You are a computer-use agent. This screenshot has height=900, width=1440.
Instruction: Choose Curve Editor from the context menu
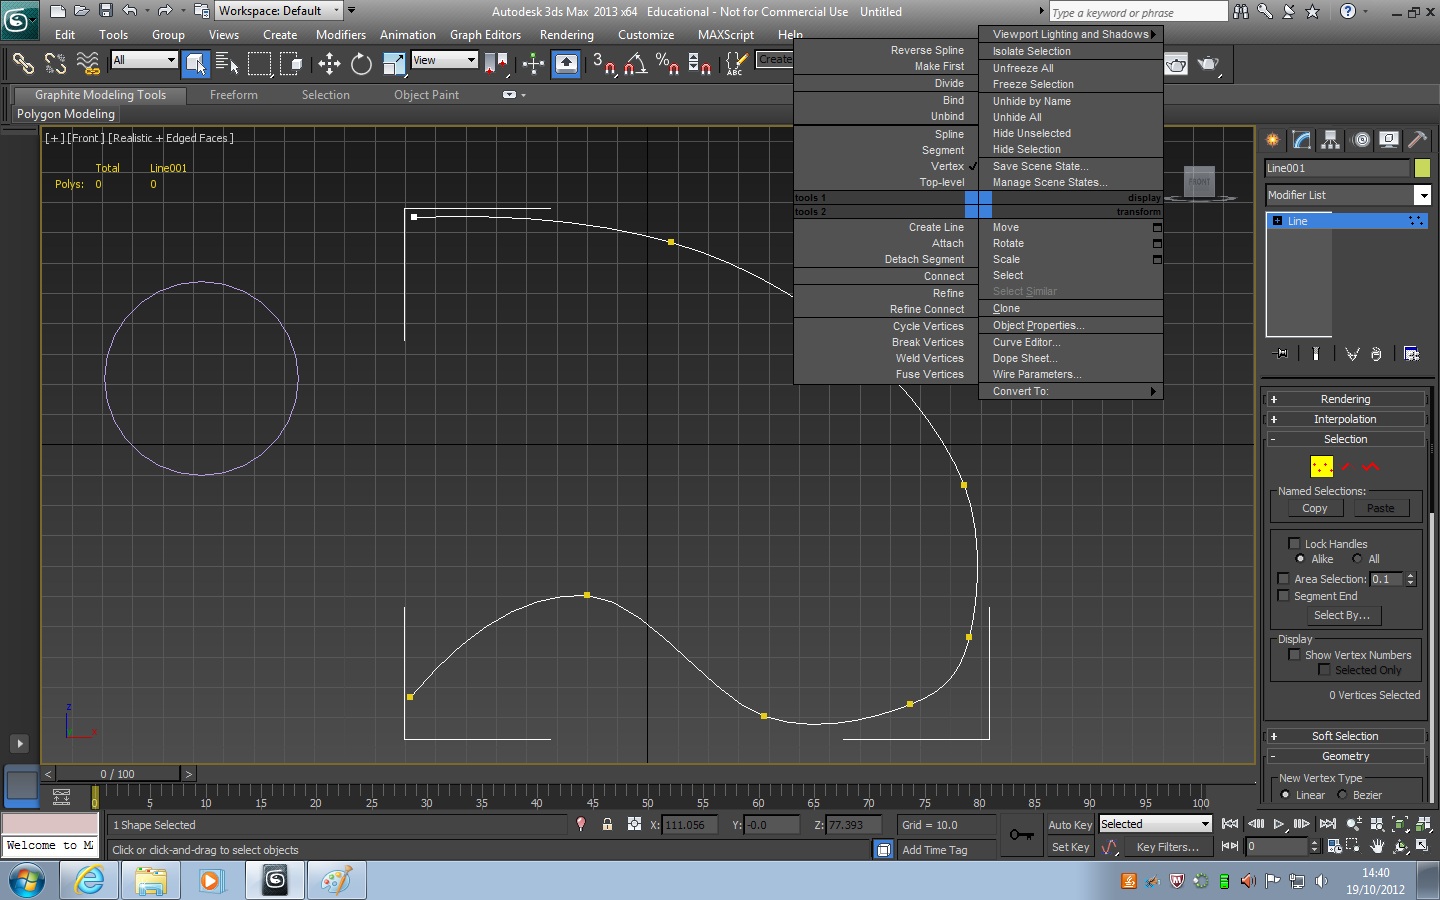[x=1026, y=342]
